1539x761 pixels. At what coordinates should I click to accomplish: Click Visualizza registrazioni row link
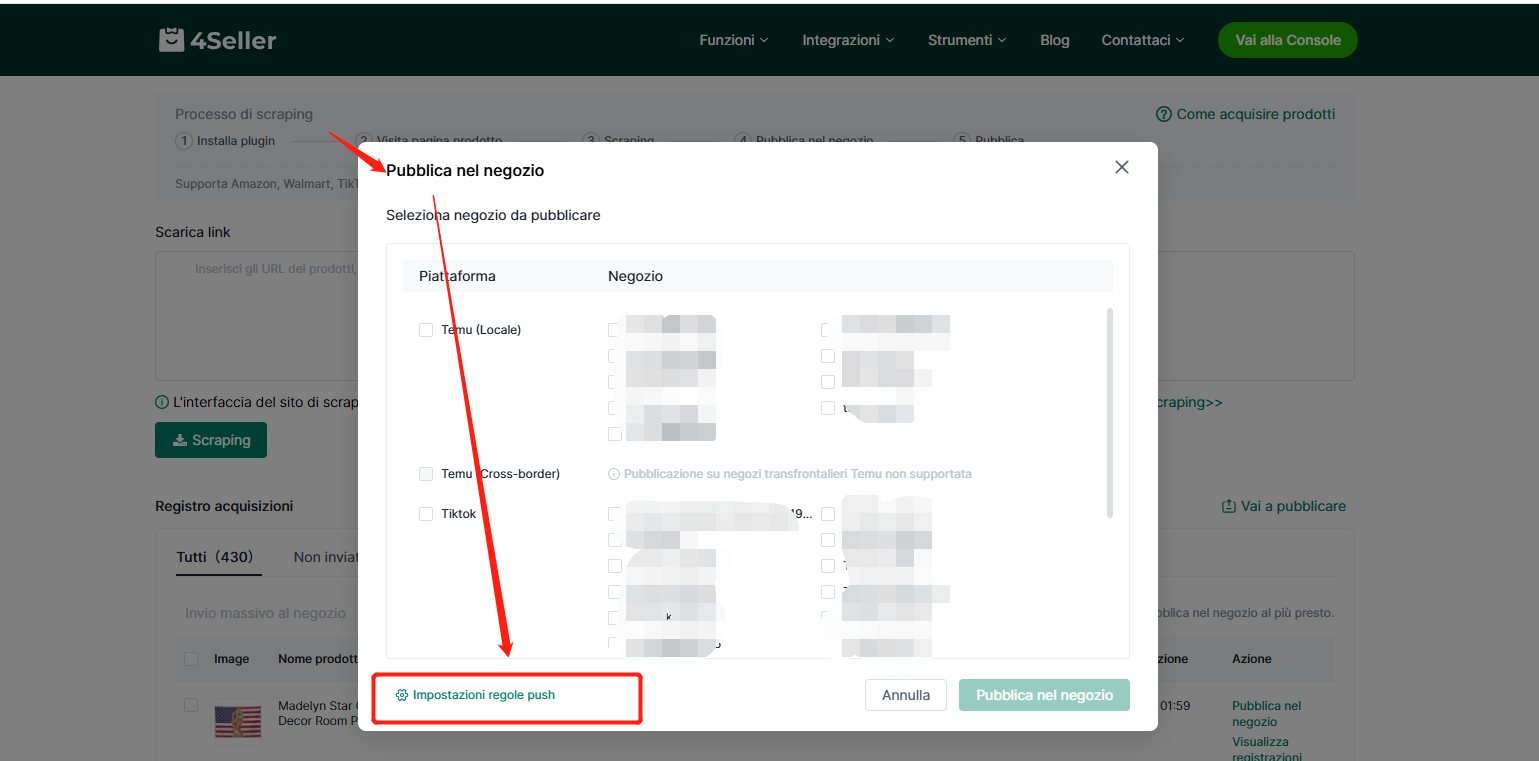tap(1267, 749)
